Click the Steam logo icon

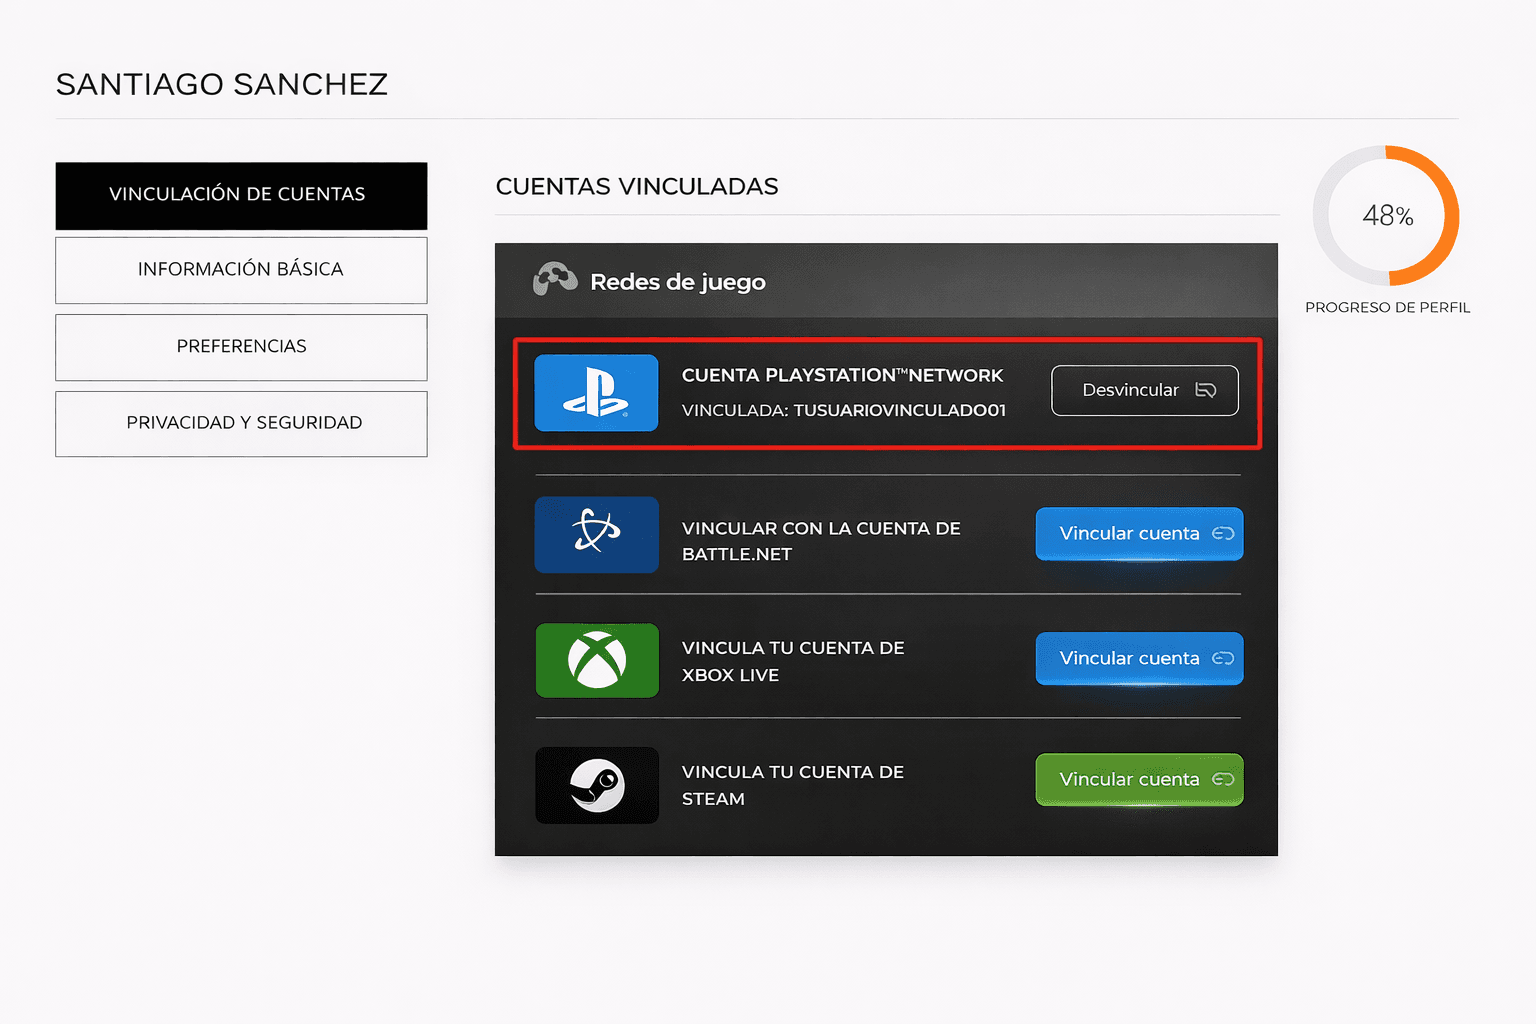pyautogui.click(x=597, y=785)
